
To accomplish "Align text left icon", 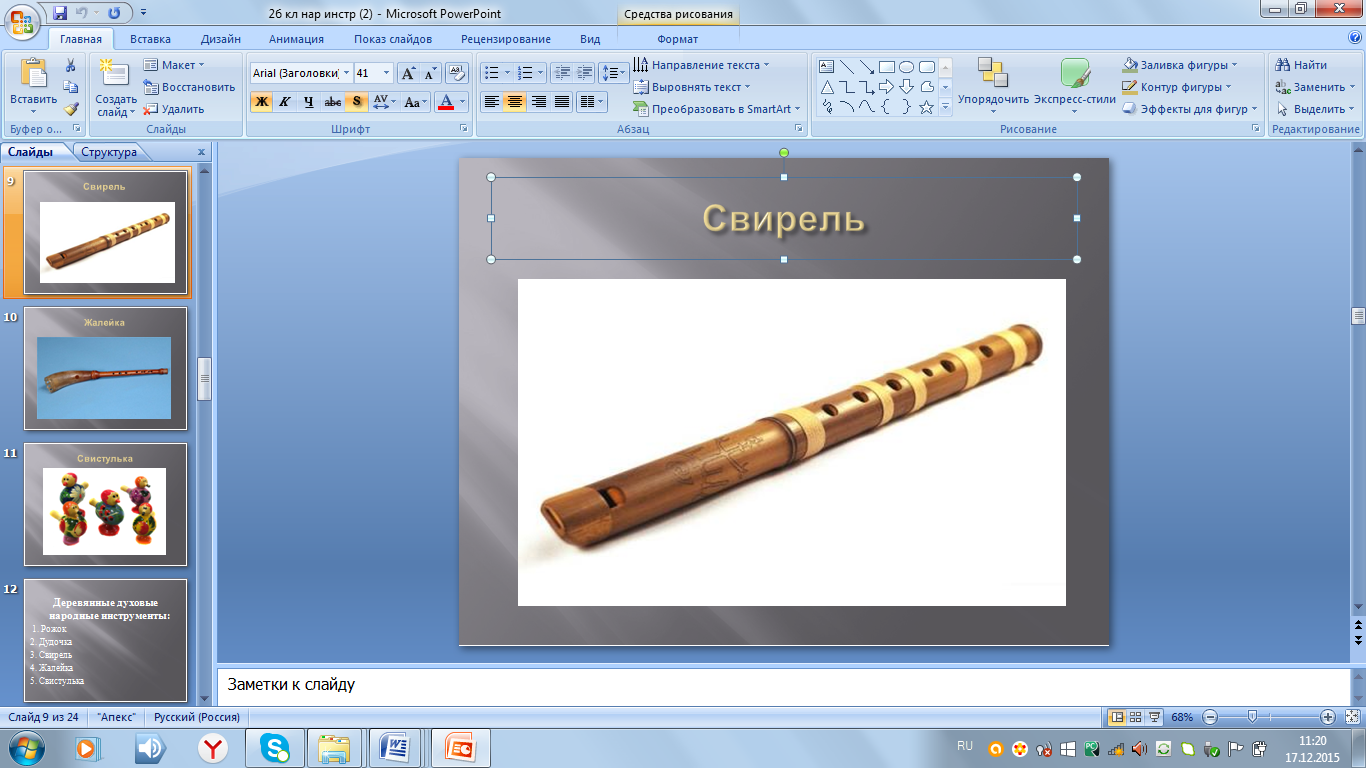I will [491, 101].
